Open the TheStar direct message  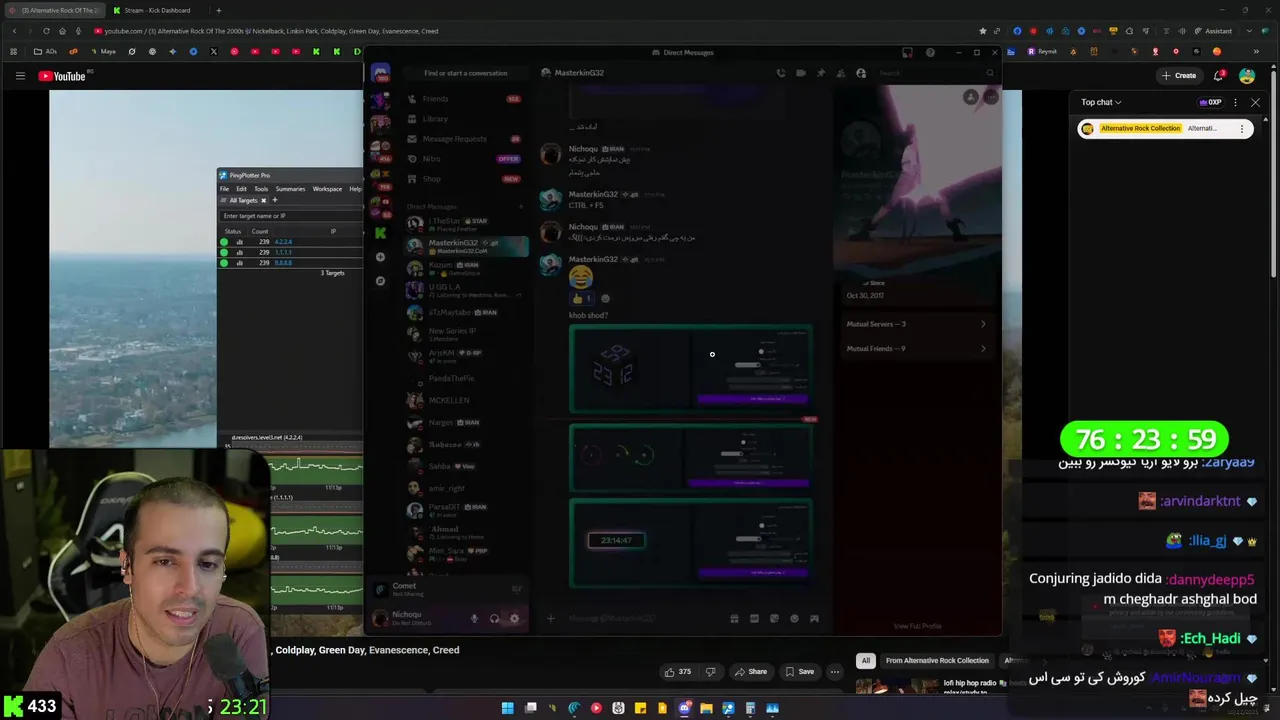[x=465, y=224]
